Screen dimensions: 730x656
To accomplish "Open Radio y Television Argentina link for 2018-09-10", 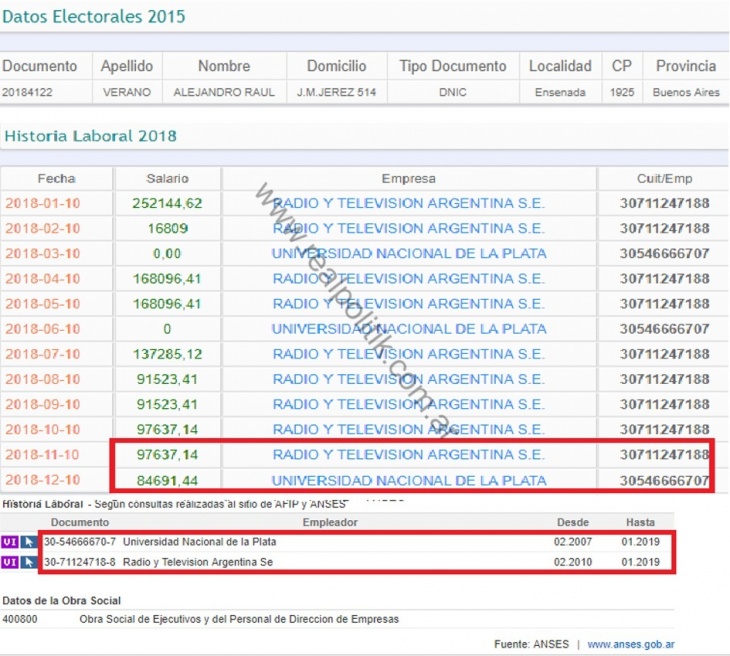I will 408,405.
